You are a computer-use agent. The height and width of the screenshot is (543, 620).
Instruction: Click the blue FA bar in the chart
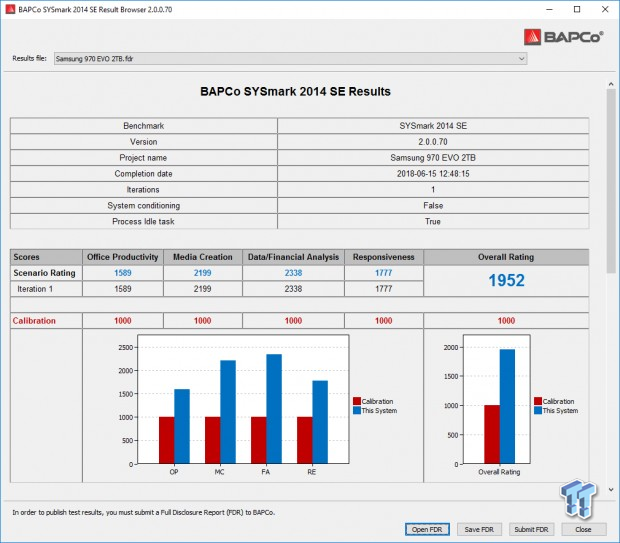point(274,408)
